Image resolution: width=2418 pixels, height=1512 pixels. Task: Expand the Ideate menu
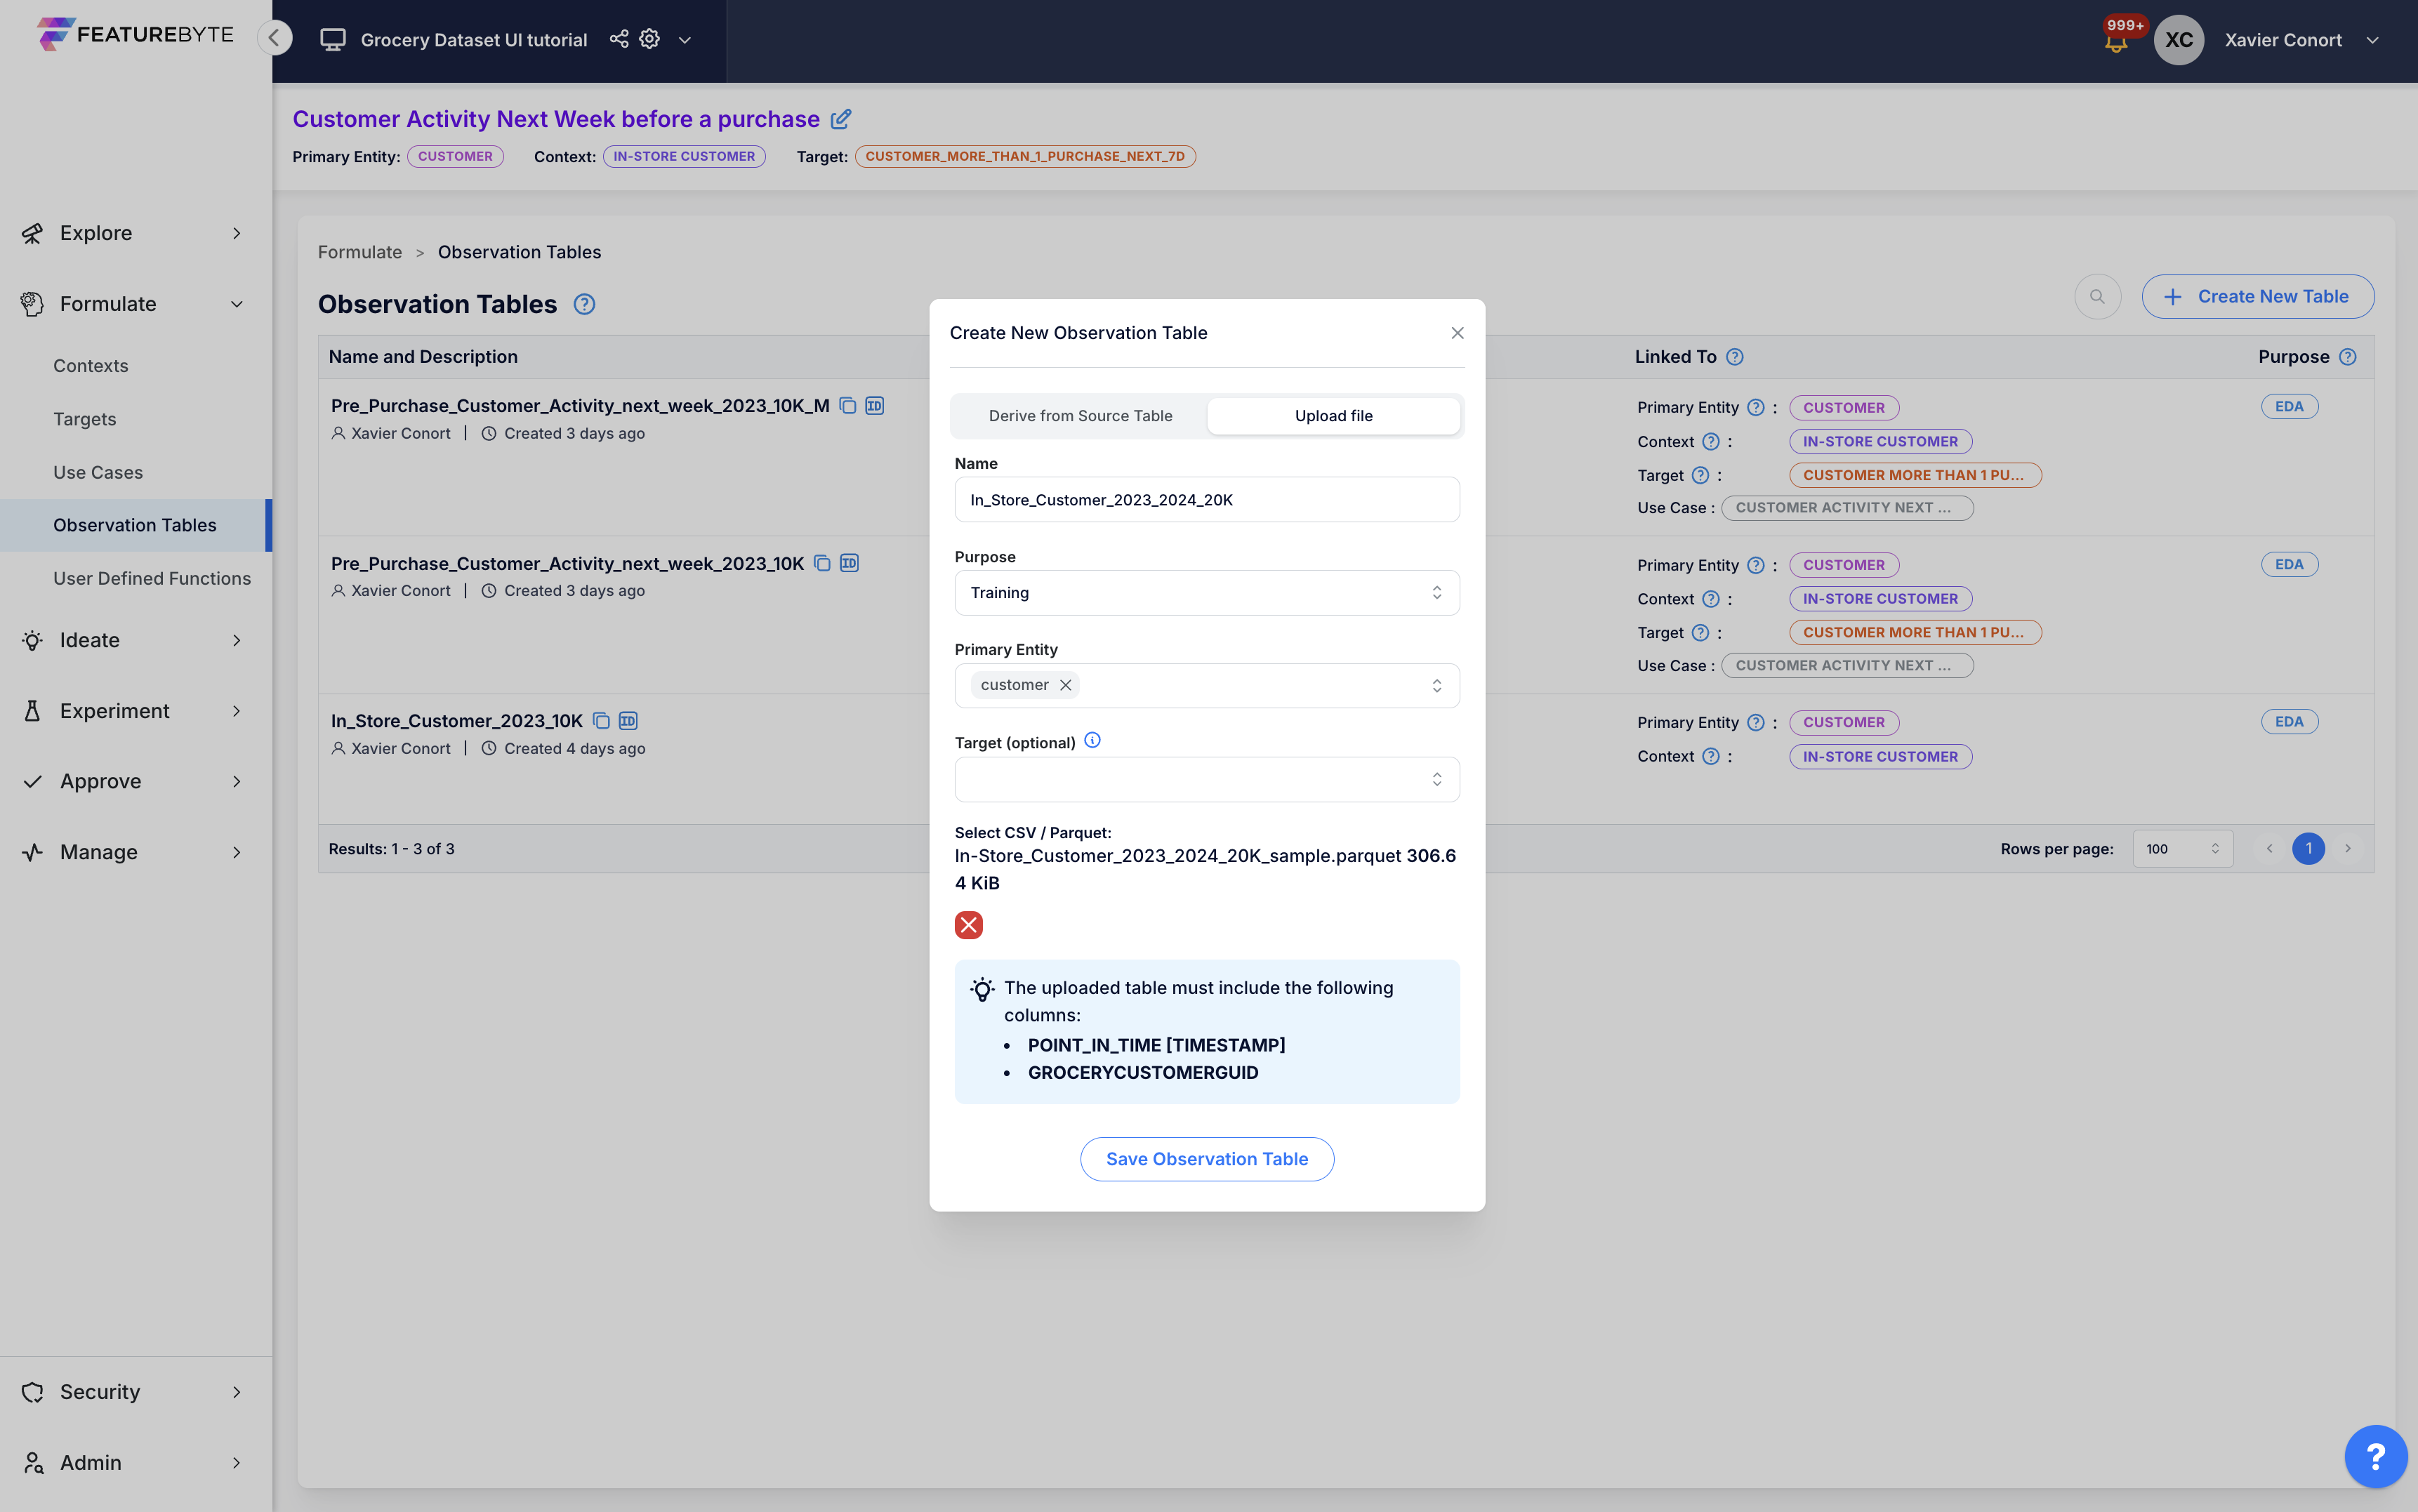coord(135,640)
